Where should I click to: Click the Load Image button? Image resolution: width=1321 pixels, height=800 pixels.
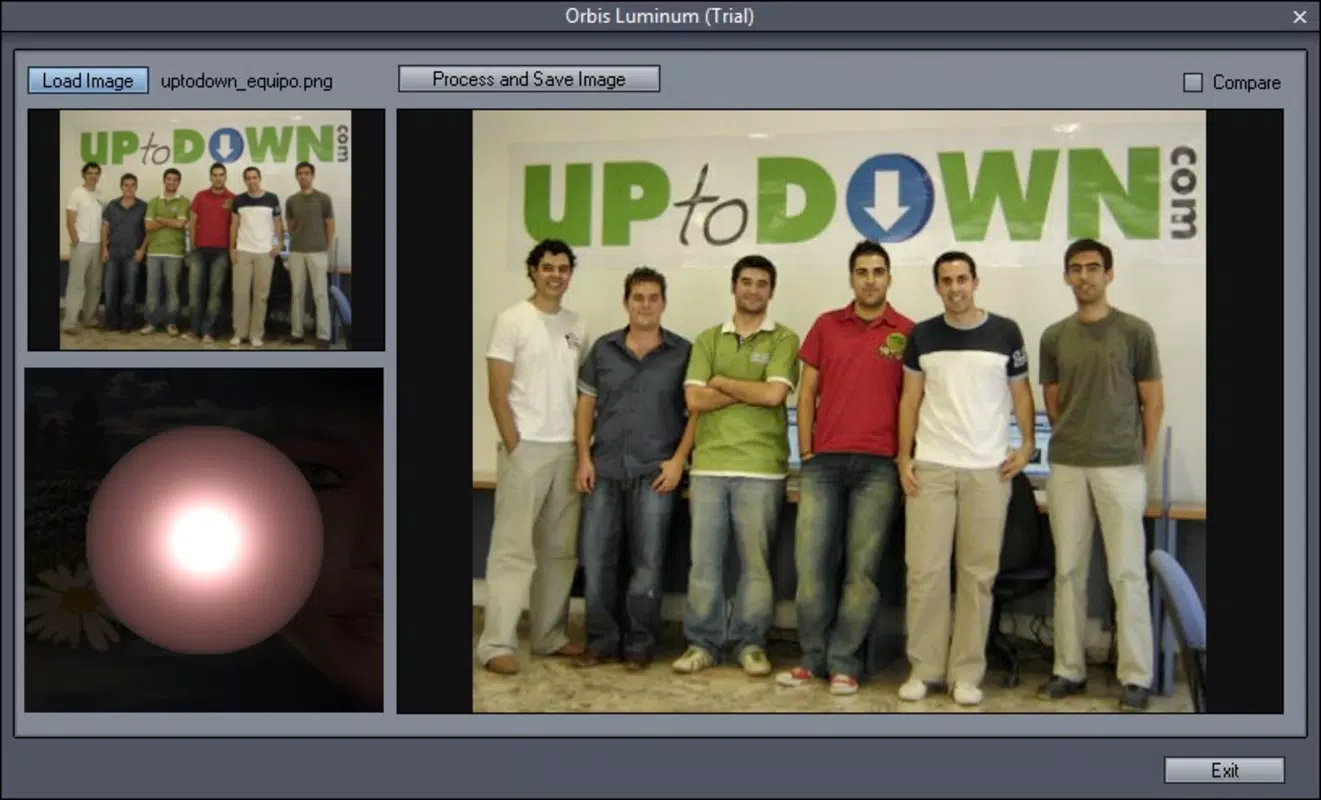(88, 81)
